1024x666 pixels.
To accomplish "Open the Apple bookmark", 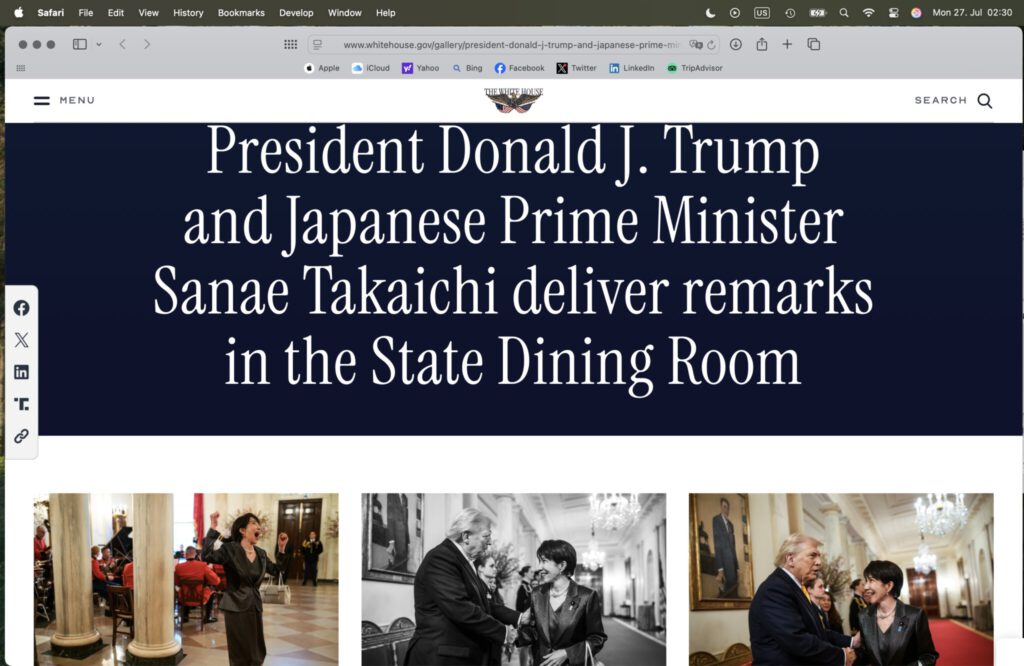I will coord(322,68).
